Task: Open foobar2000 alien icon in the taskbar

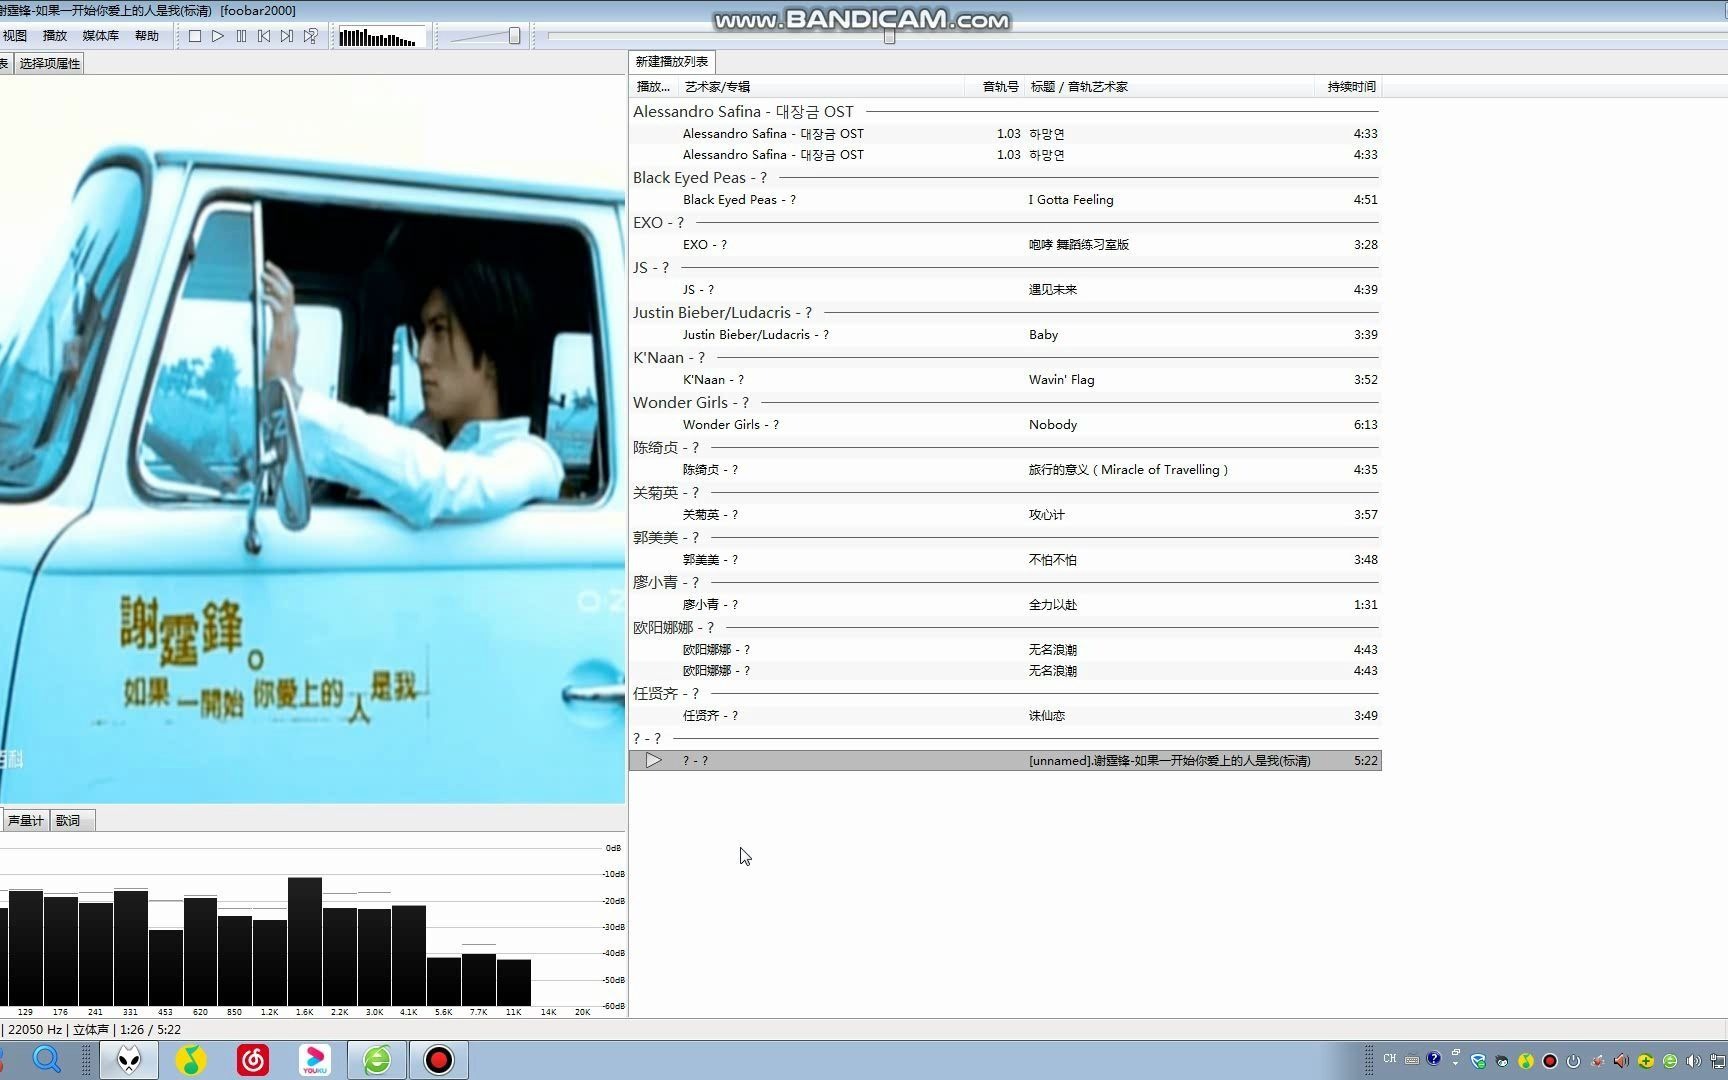Action: click(x=129, y=1060)
